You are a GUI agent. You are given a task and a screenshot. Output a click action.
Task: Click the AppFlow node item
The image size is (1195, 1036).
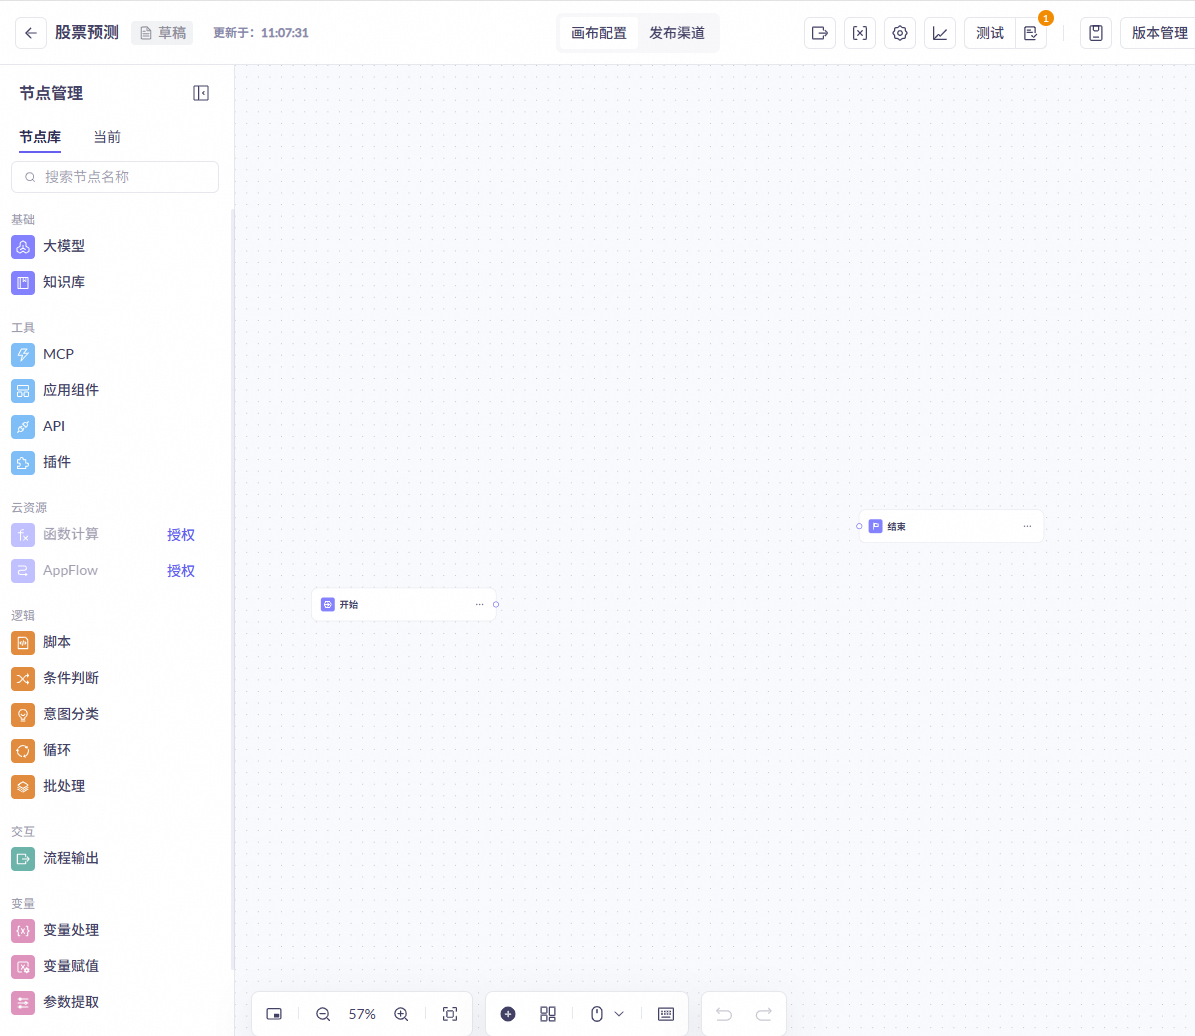(55, 570)
